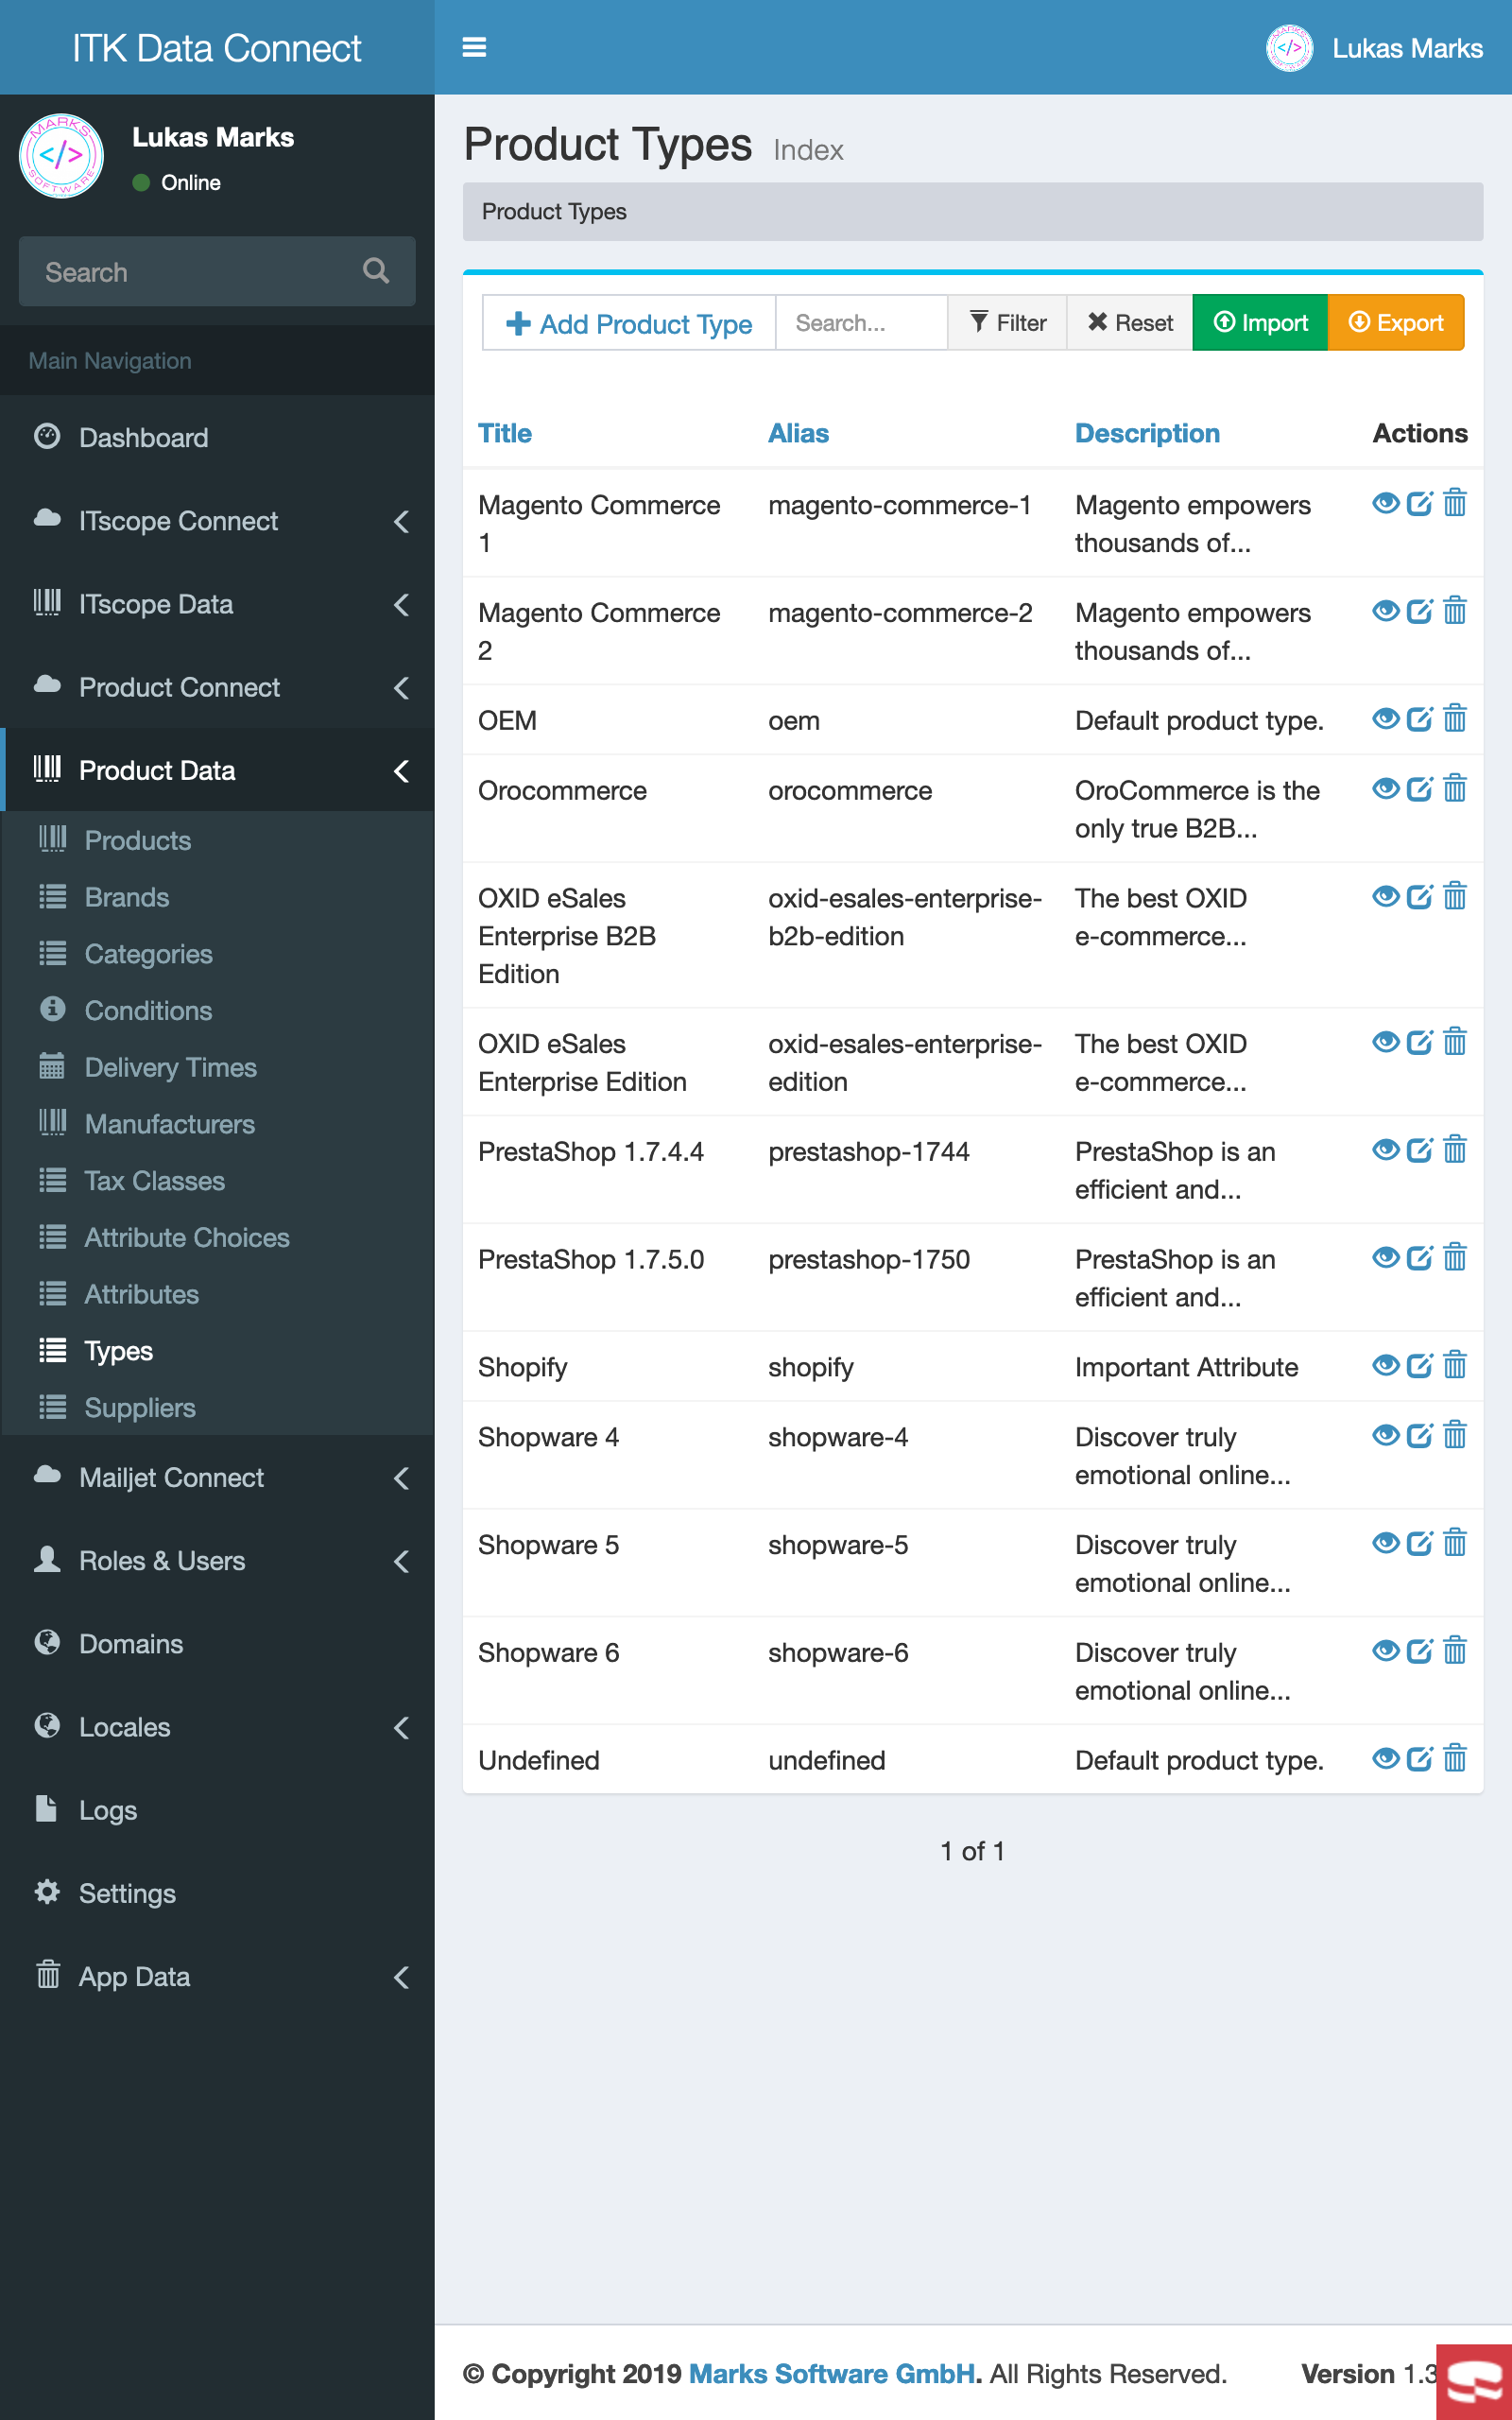View the PrestaShop 1.7.5.0 details
The image size is (1512, 2420).
point(1385,1258)
